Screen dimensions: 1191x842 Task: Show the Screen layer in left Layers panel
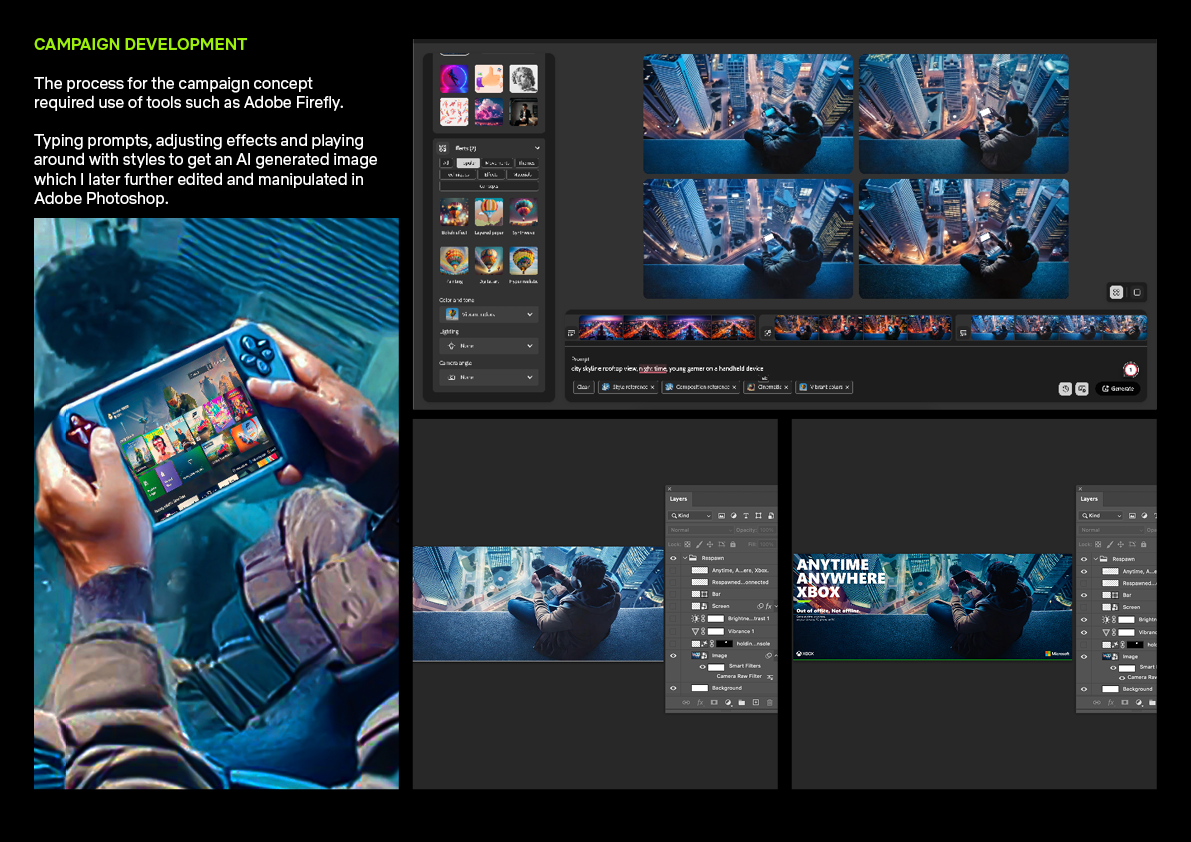click(x=673, y=606)
